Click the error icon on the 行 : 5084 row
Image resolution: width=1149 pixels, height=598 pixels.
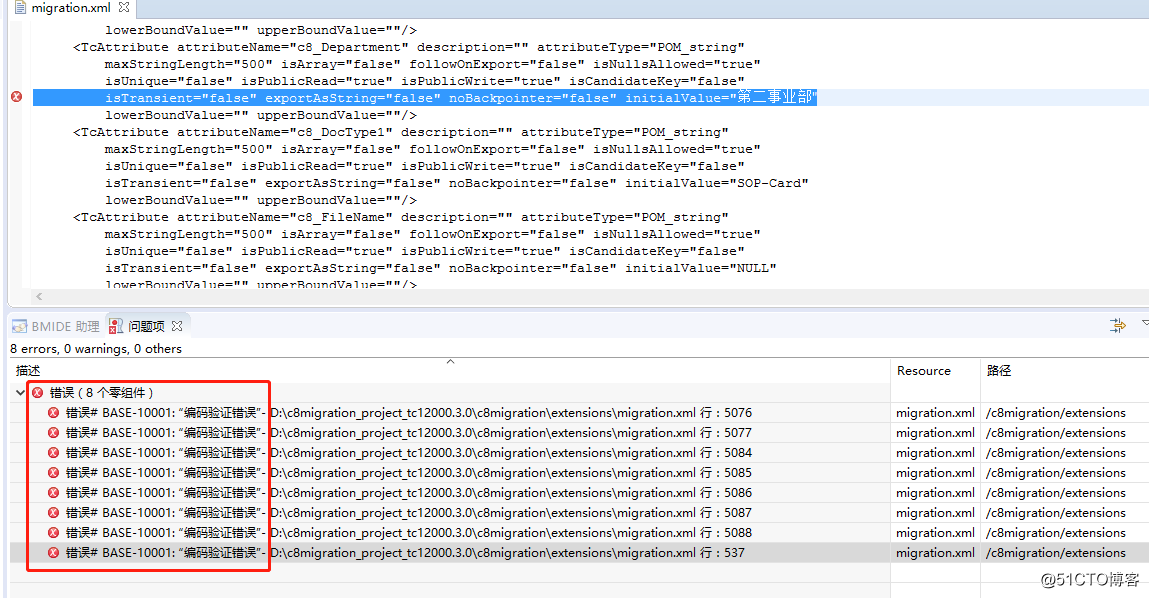(53, 453)
